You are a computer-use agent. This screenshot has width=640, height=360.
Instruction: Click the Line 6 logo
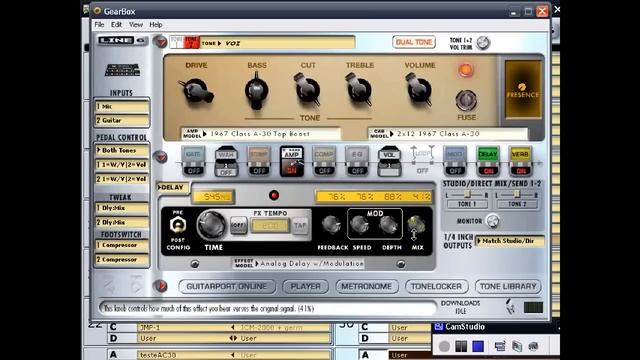click(121, 40)
